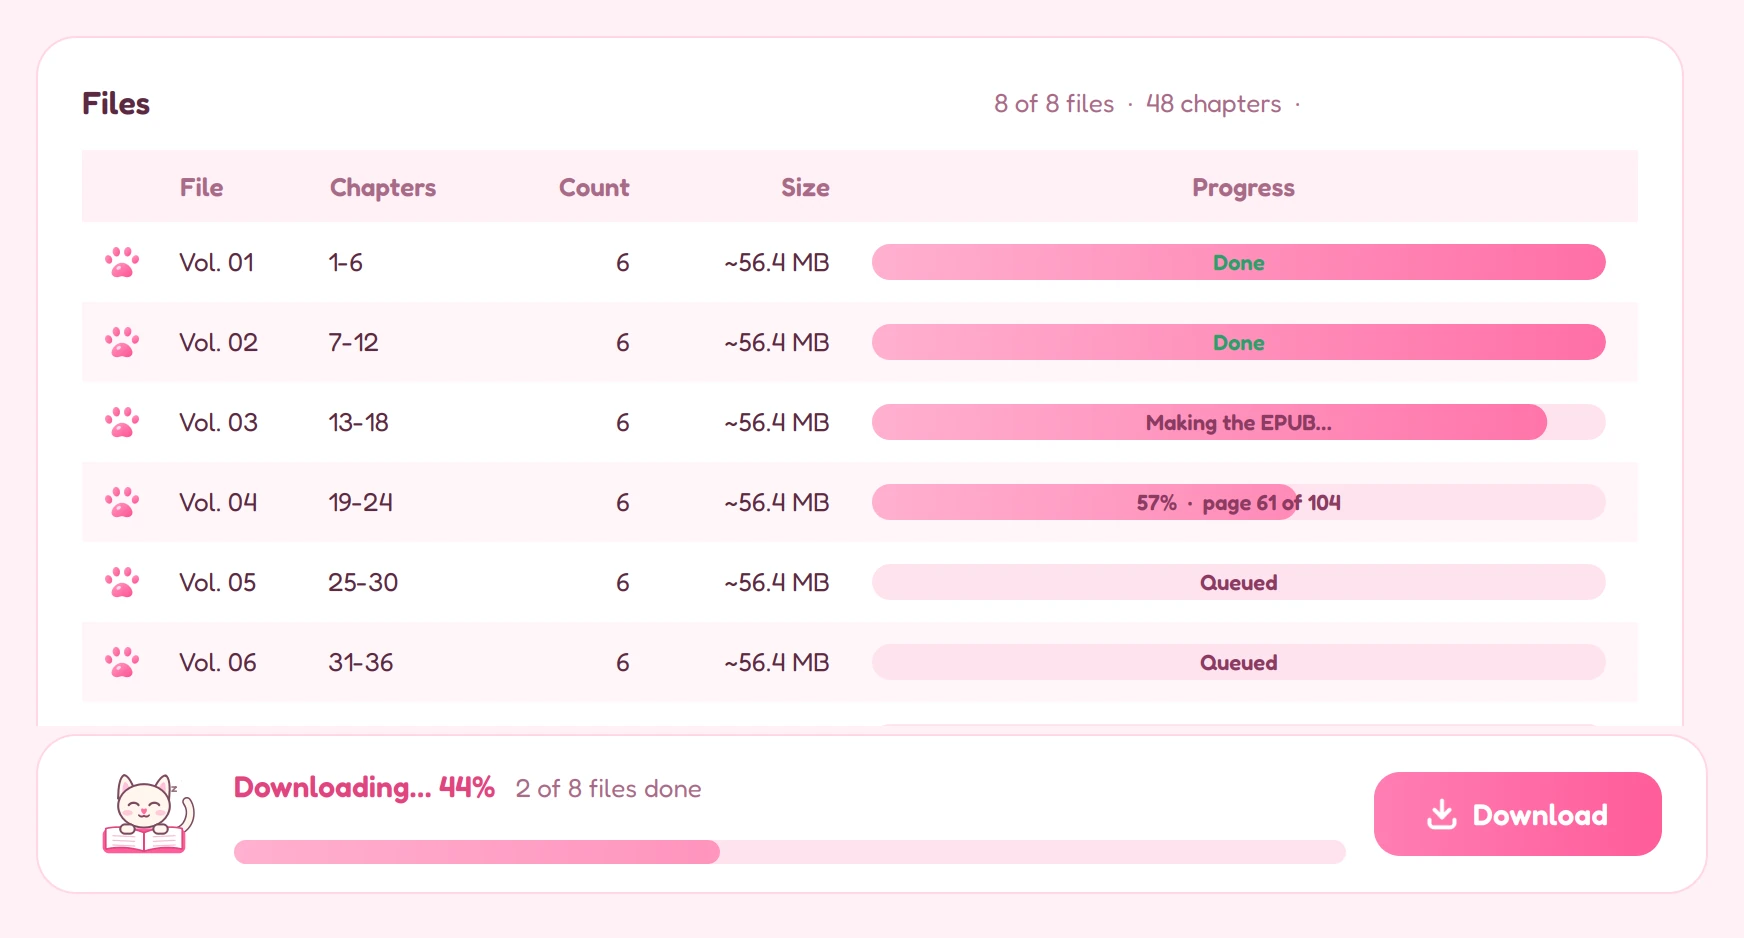Click chapter range 31-36

pos(361,662)
